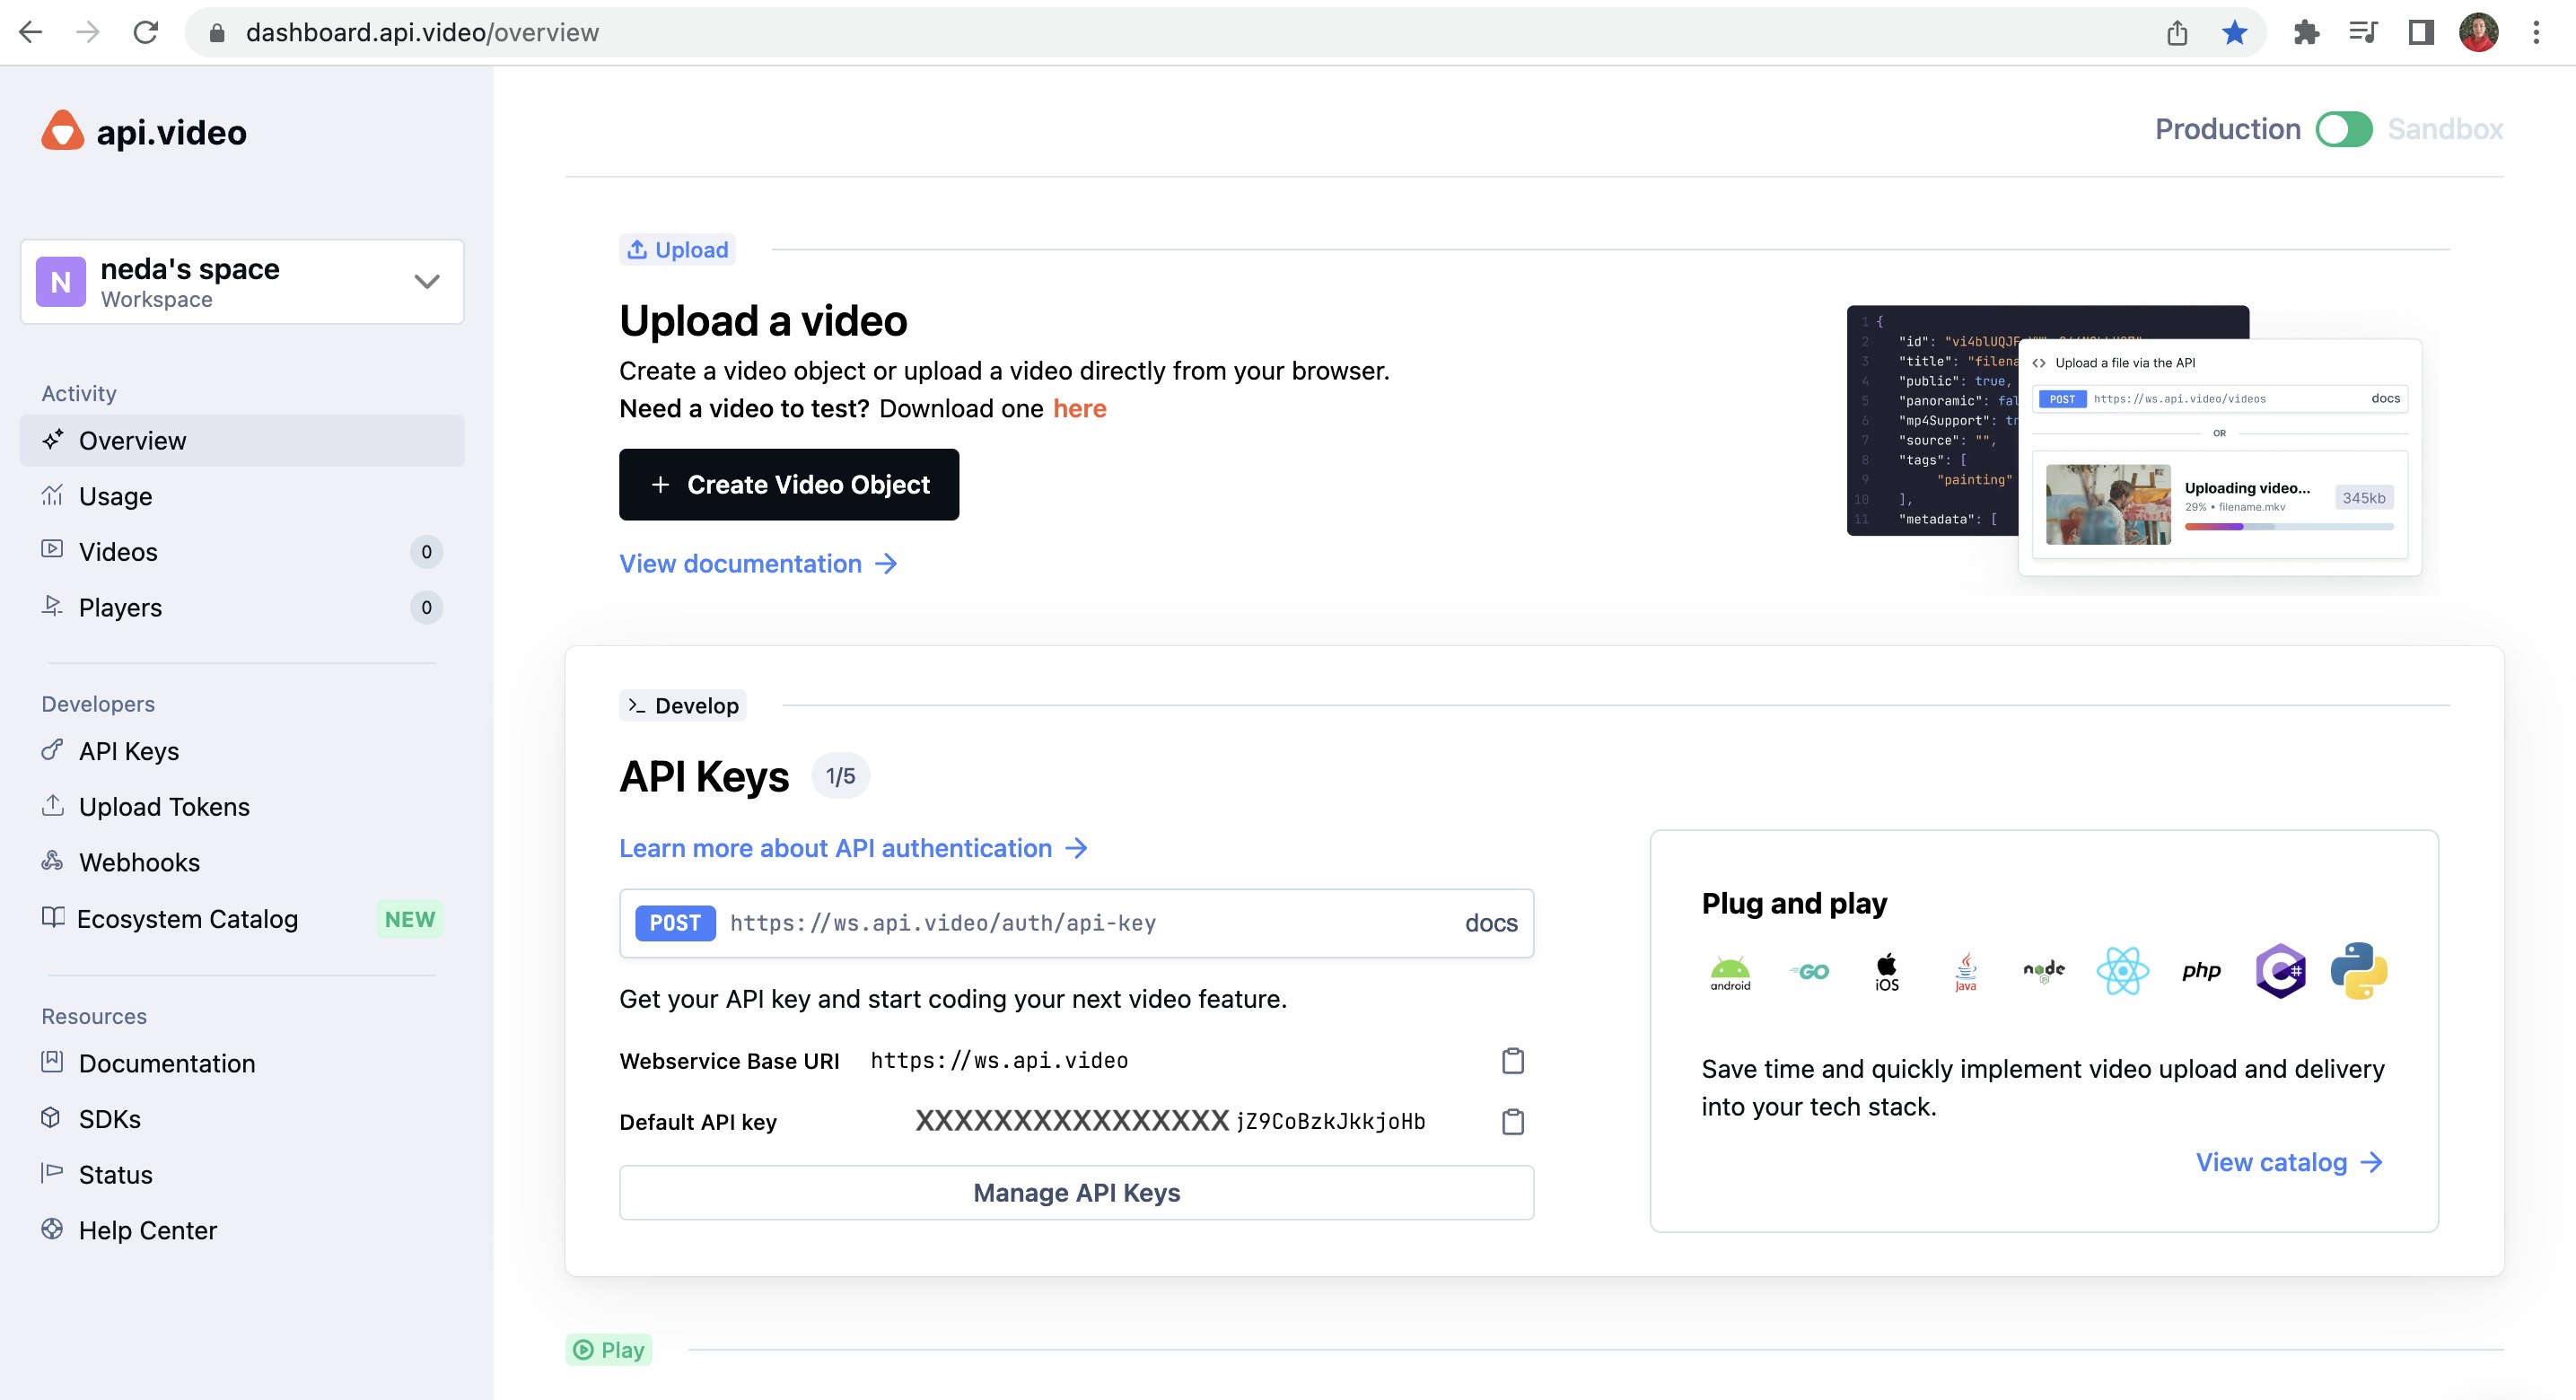2576x1400 pixels.
Task: Click the masked Default API key value
Action: point(1170,1121)
